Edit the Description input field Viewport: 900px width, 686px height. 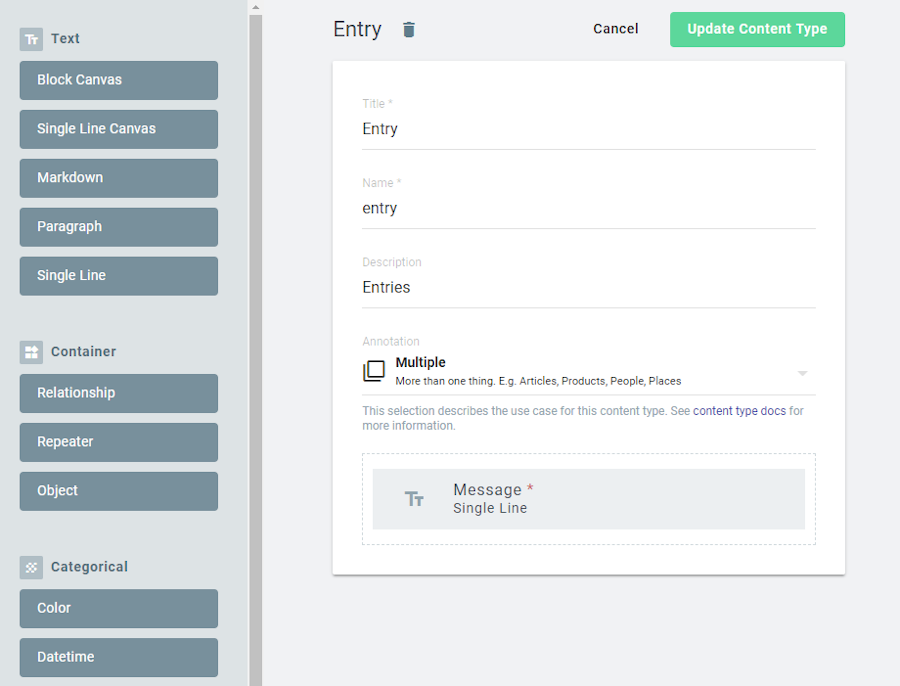click(x=588, y=288)
